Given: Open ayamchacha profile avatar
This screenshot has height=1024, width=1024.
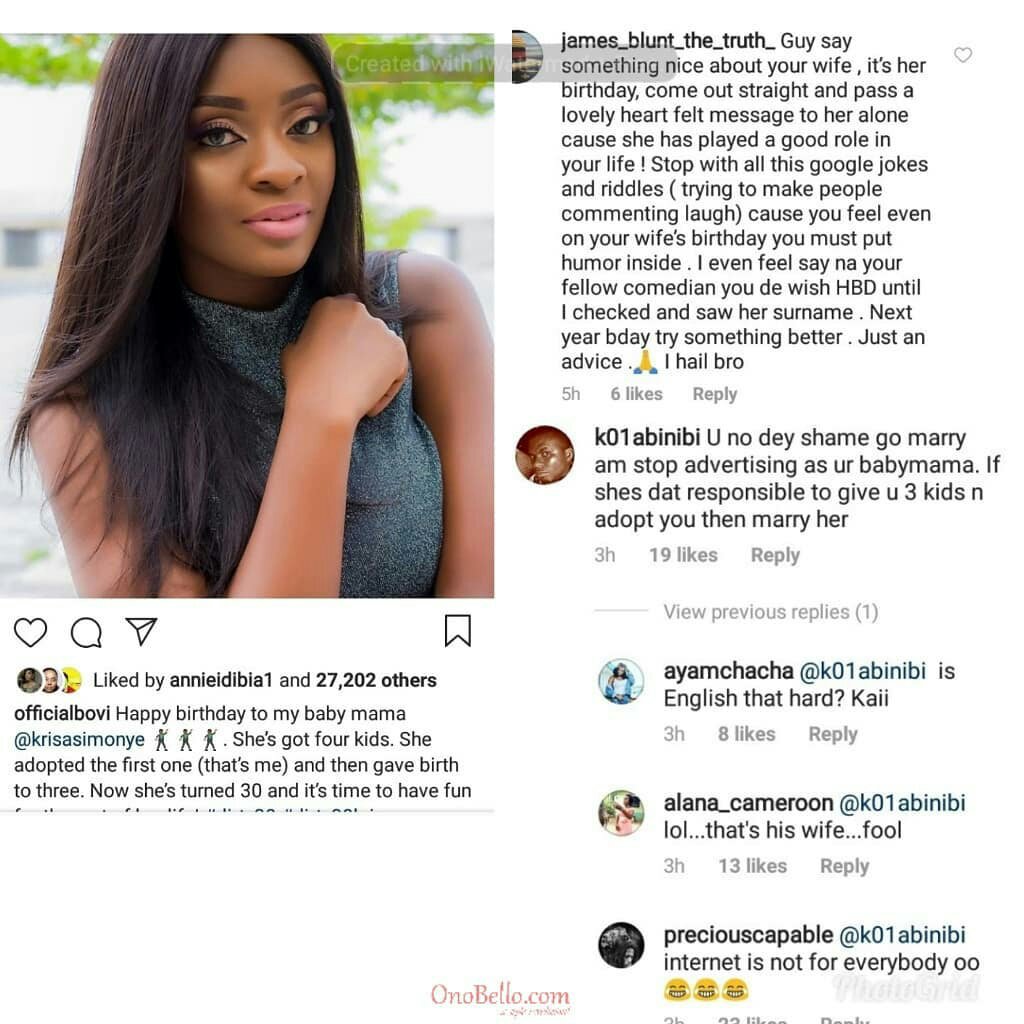Looking at the screenshot, I should [621, 681].
